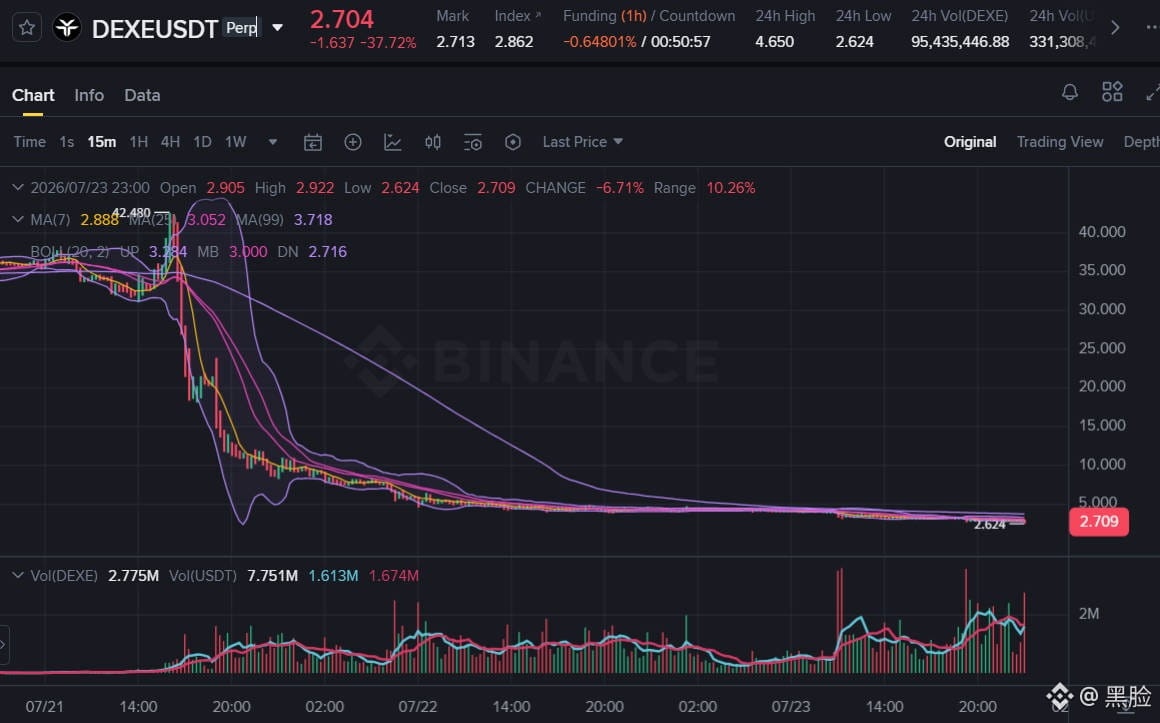Expand chart to fullscreen
This screenshot has width=1160, height=723.
[x=1152, y=92]
